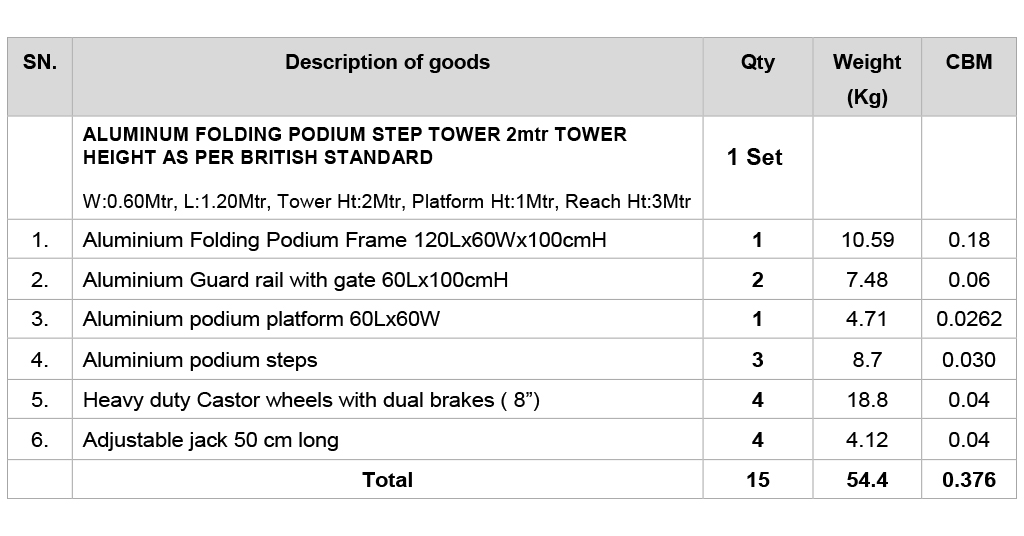Select the CBM column header
The width and height of the screenshot is (1024, 536).
point(969,77)
